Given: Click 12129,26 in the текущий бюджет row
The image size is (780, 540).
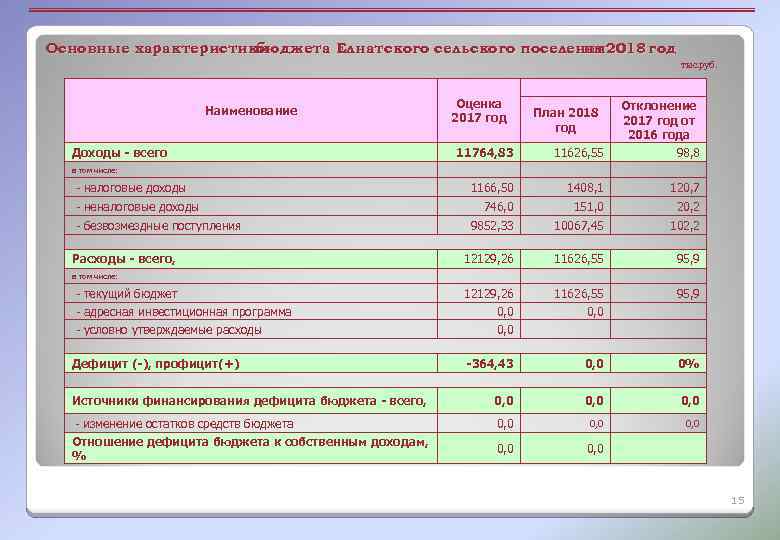Looking at the screenshot, I should pyautogui.click(x=488, y=294).
